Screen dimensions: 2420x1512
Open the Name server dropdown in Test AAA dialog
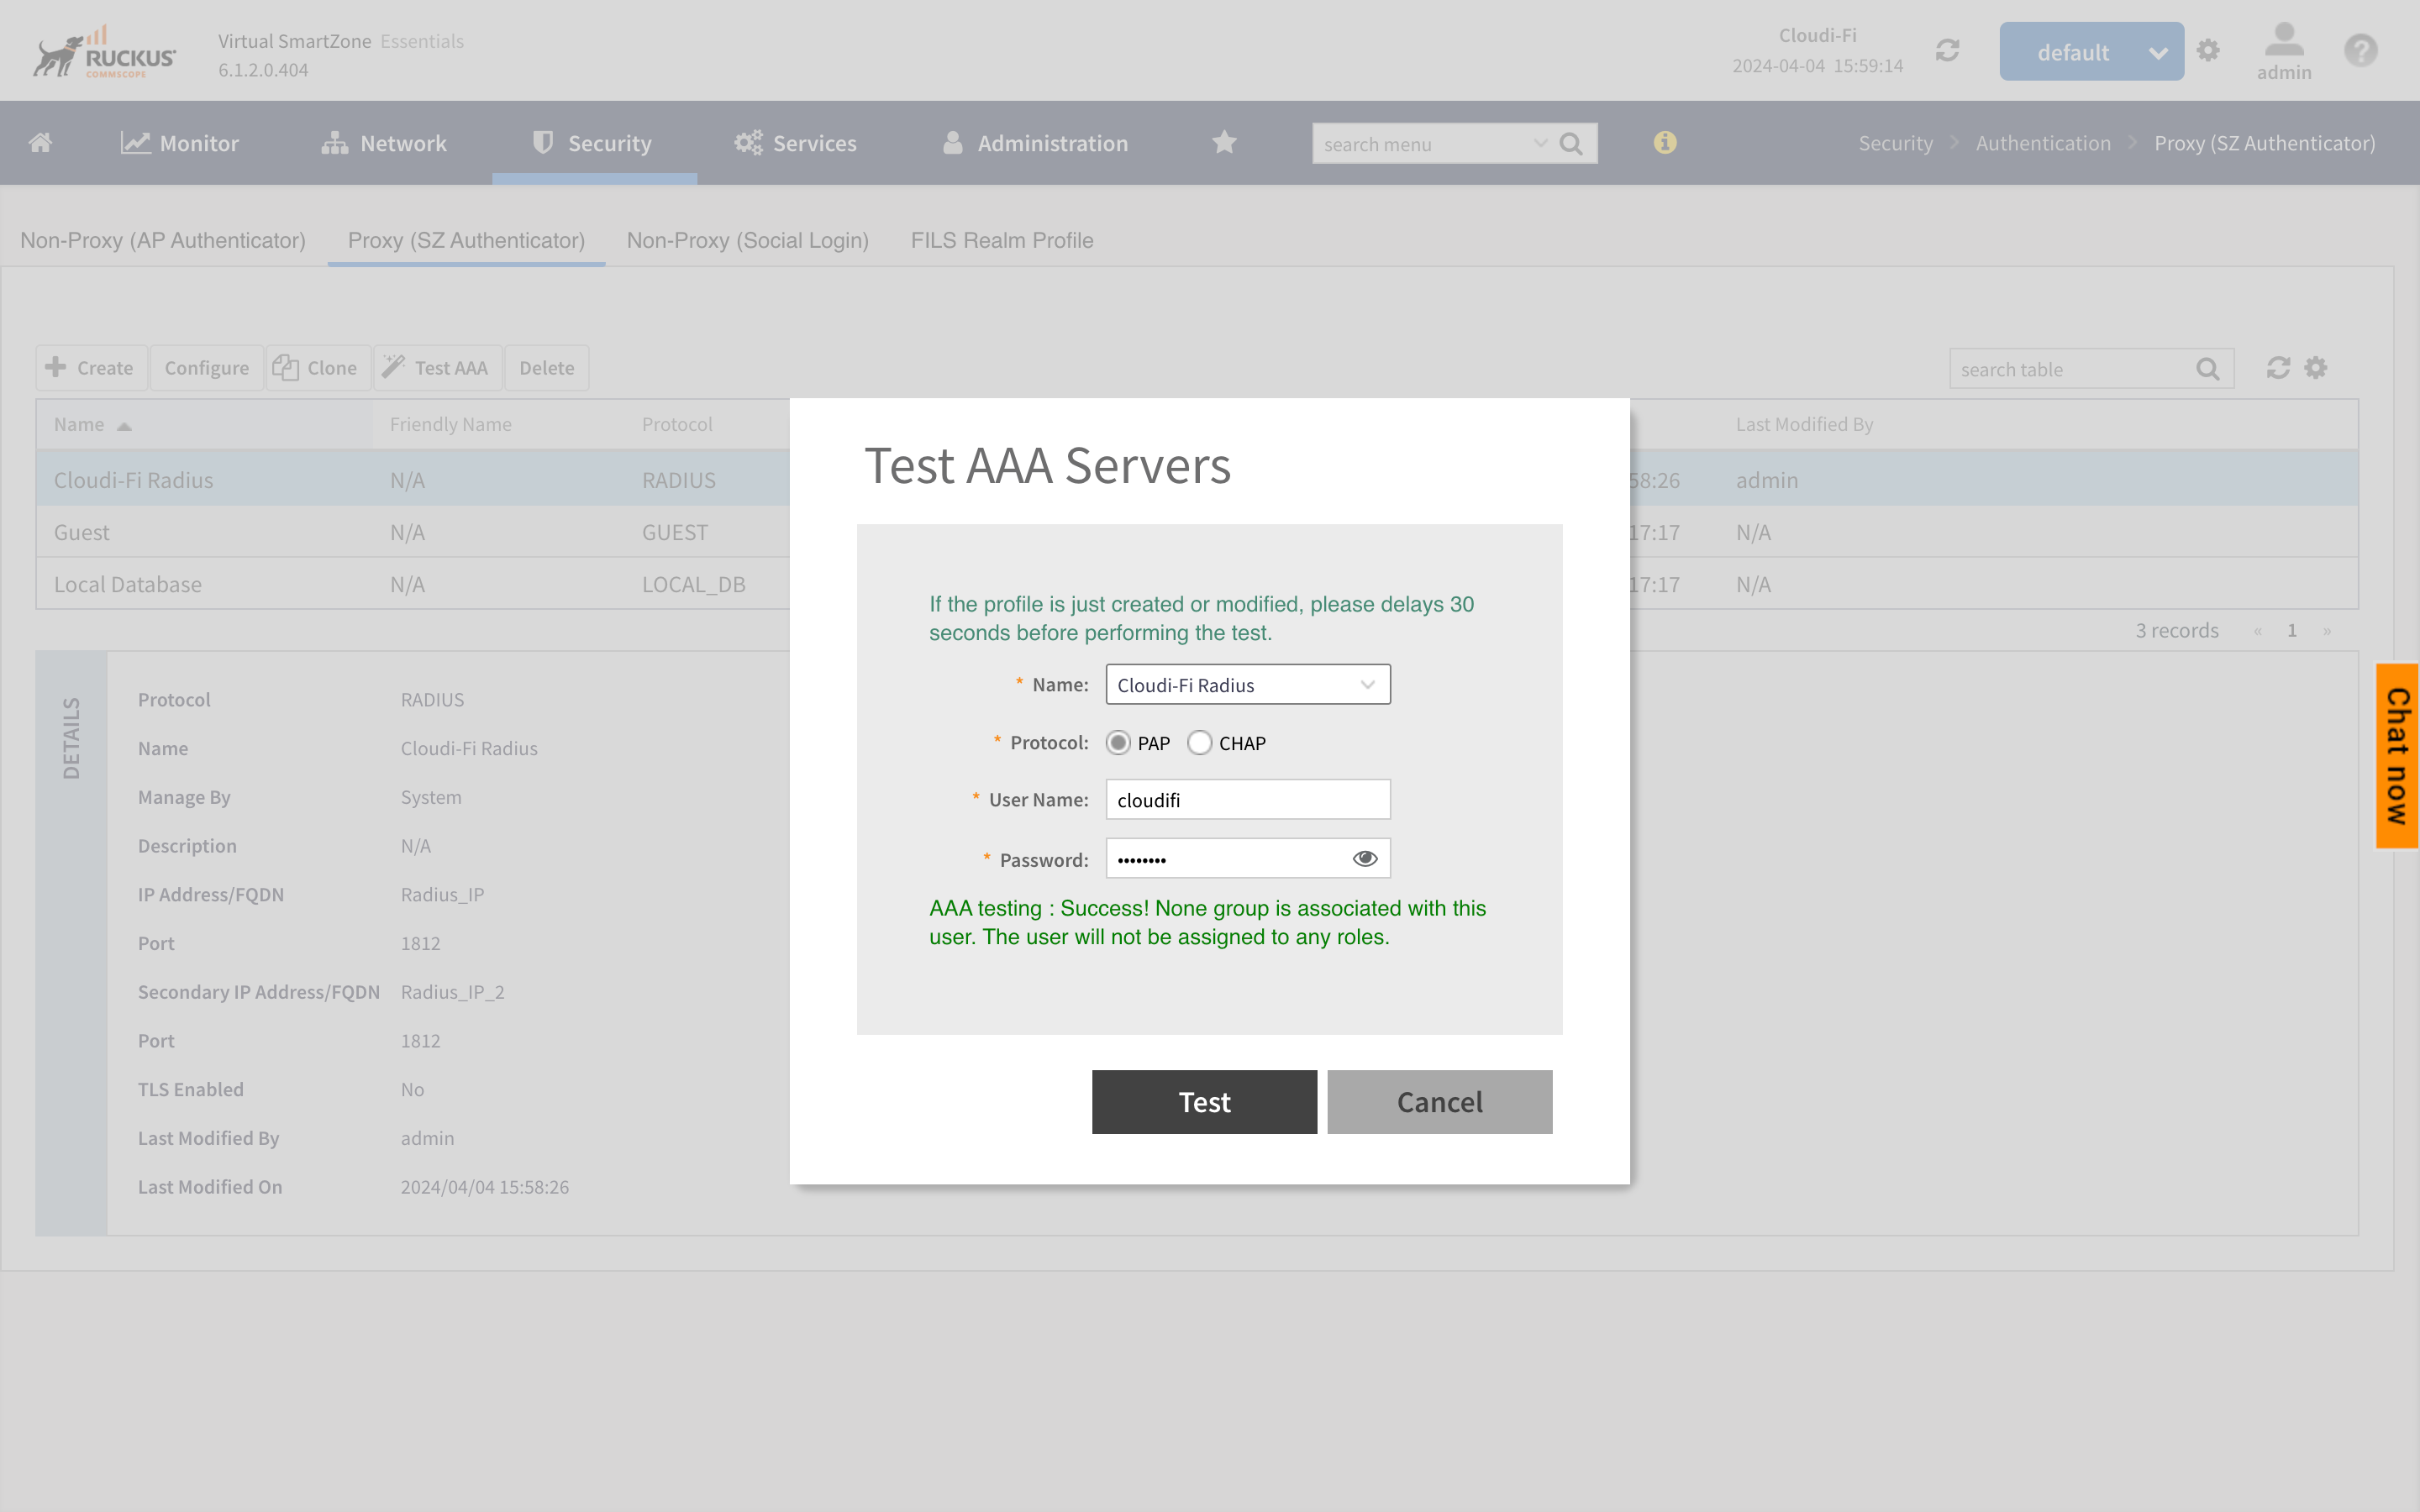tap(1367, 684)
